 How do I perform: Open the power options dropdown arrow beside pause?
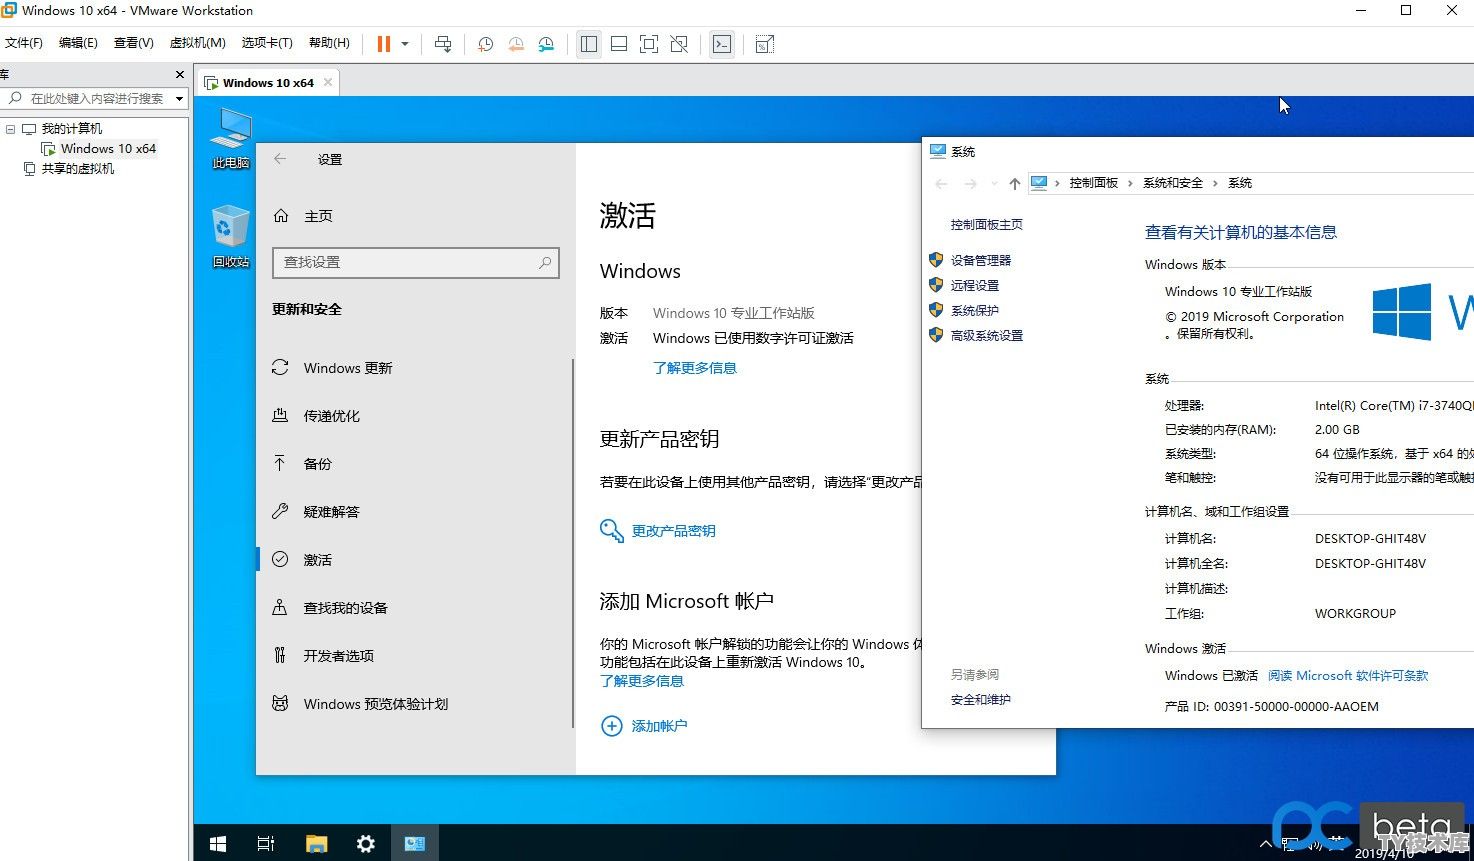click(405, 44)
